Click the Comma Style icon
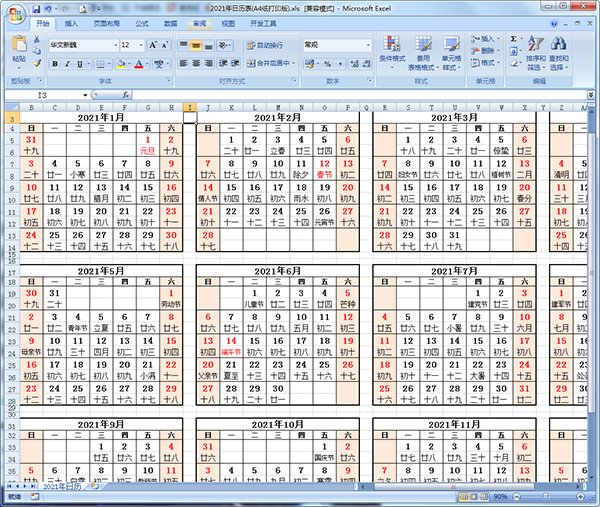600x507 pixels. point(340,64)
